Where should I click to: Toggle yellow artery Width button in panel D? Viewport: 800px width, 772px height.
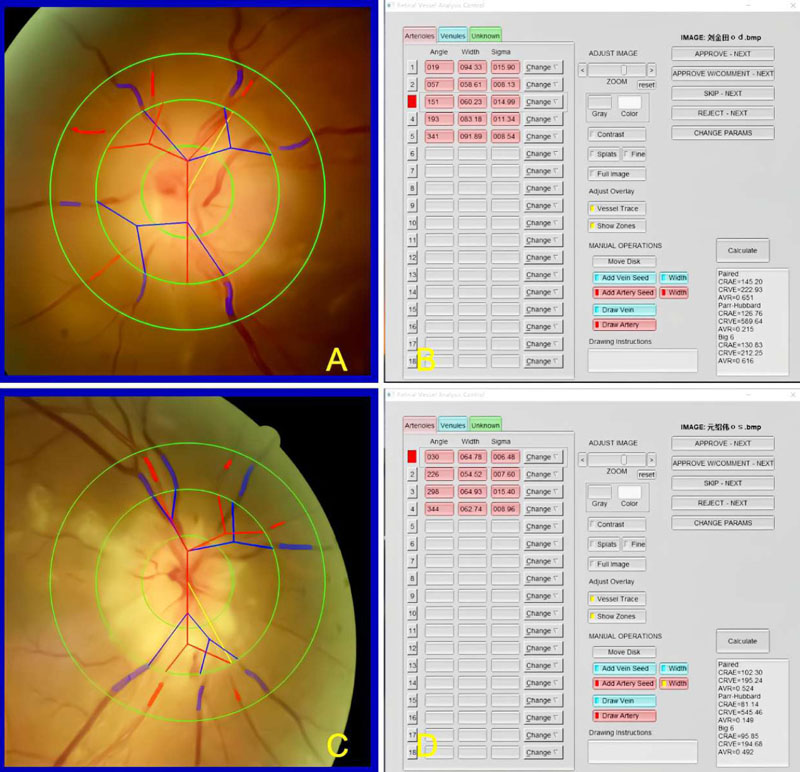click(x=673, y=683)
